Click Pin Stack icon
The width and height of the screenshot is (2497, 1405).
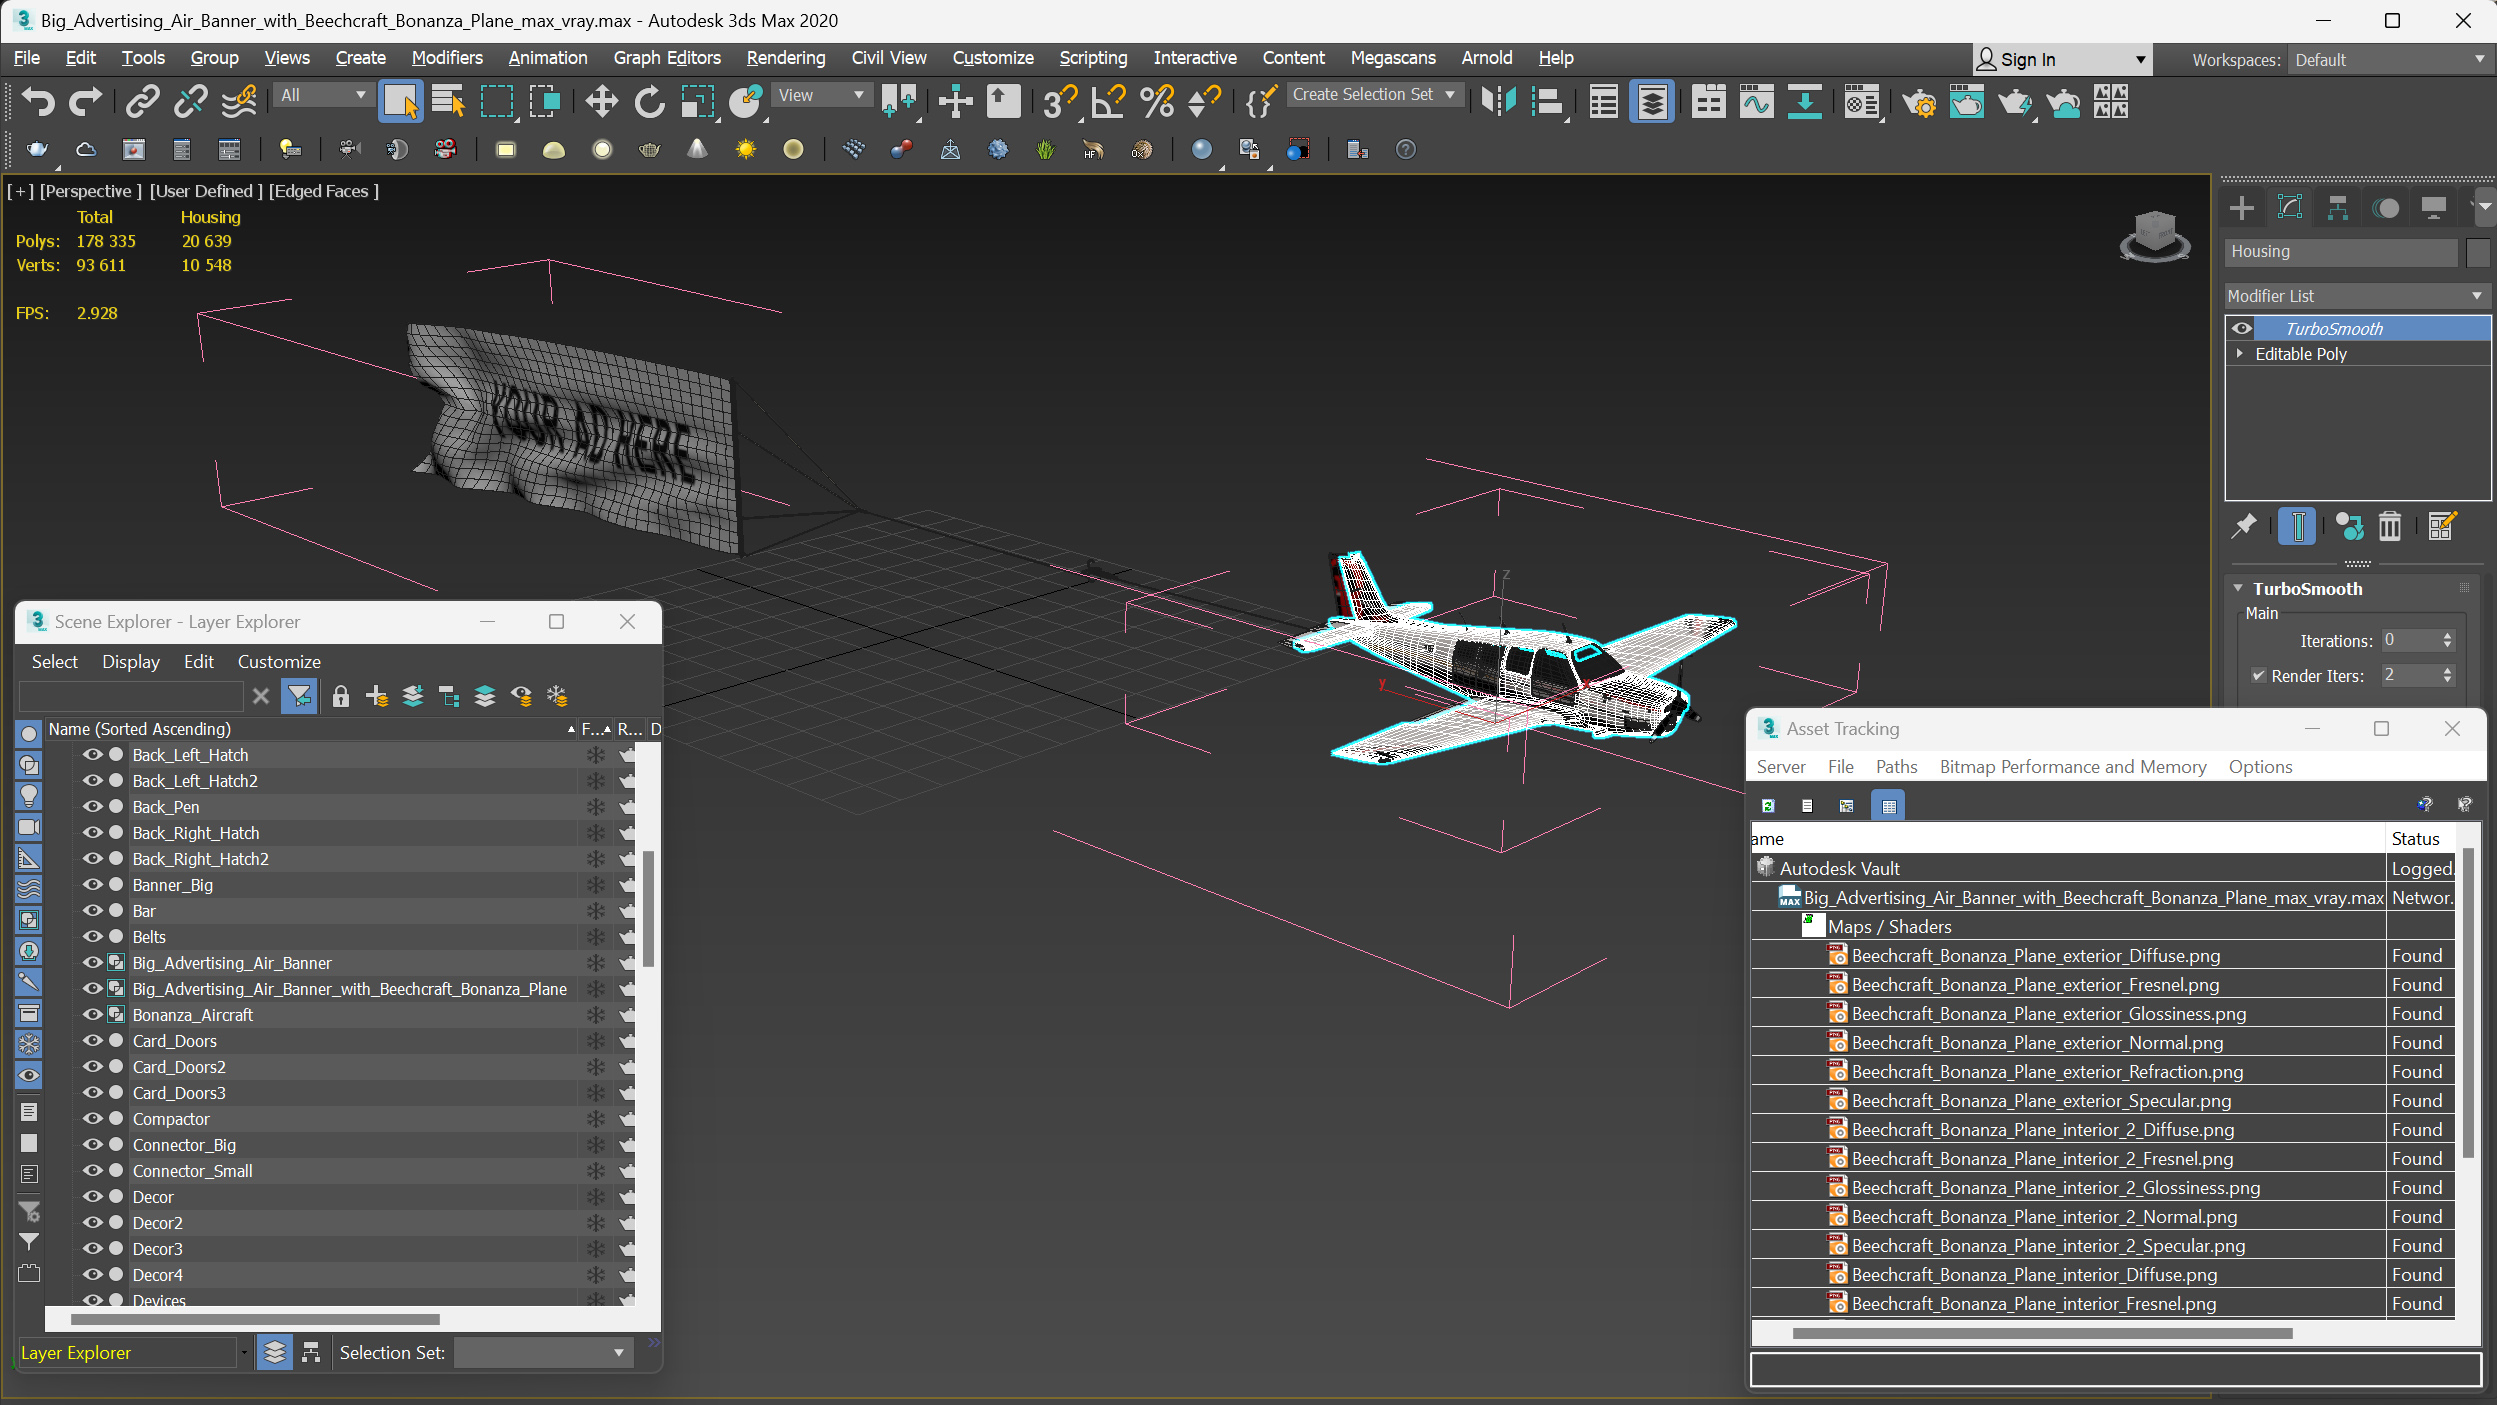(2244, 526)
